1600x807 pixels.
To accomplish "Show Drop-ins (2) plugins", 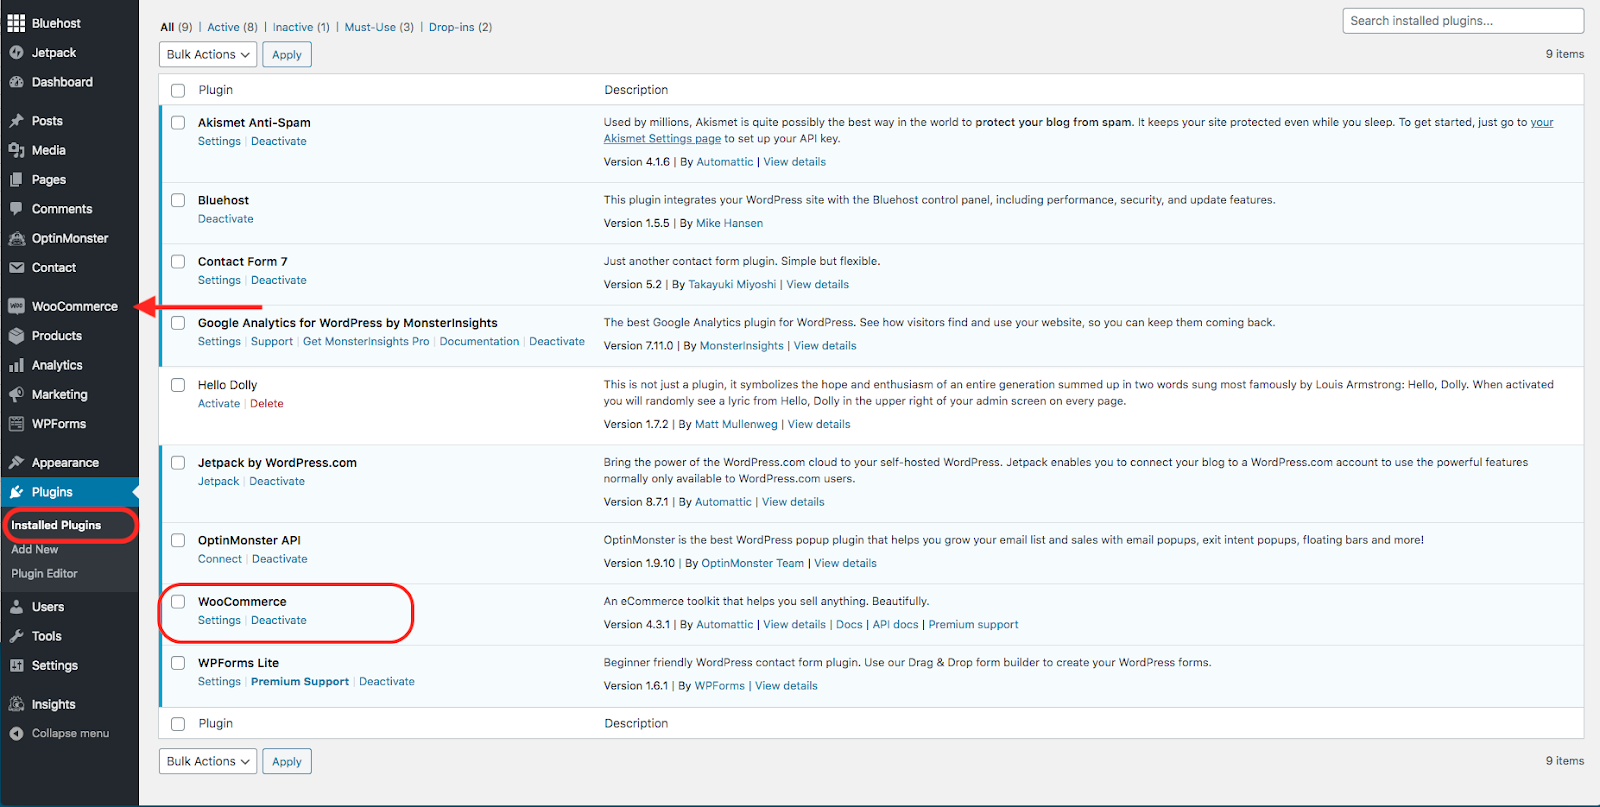I will point(460,27).
